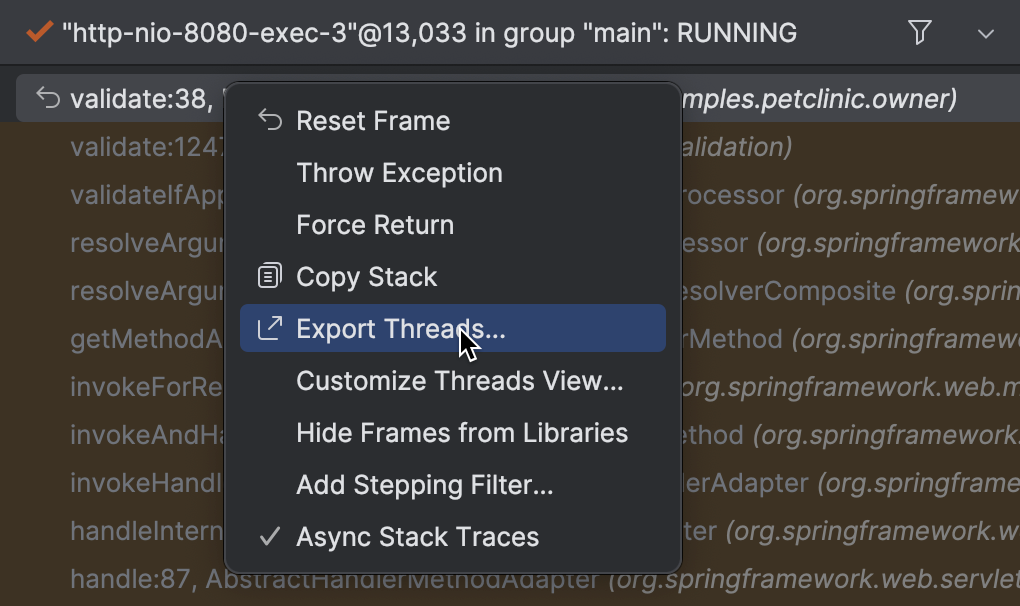The height and width of the screenshot is (606, 1020).
Task: Click the Reset Frame arrow icon
Action: click(x=268, y=120)
